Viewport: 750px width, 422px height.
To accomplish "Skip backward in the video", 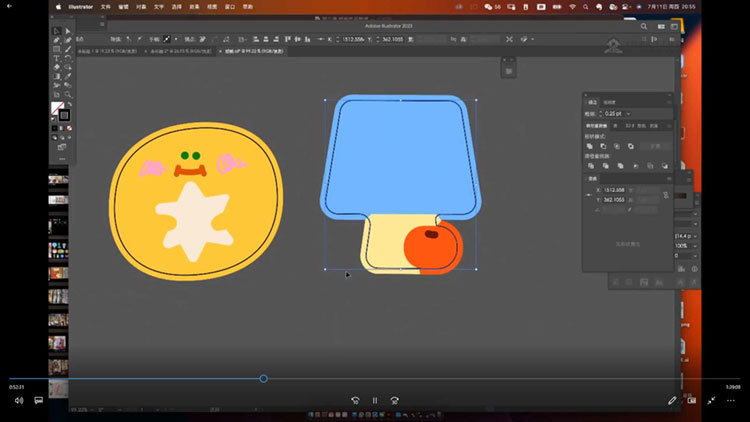I will [355, 400].
